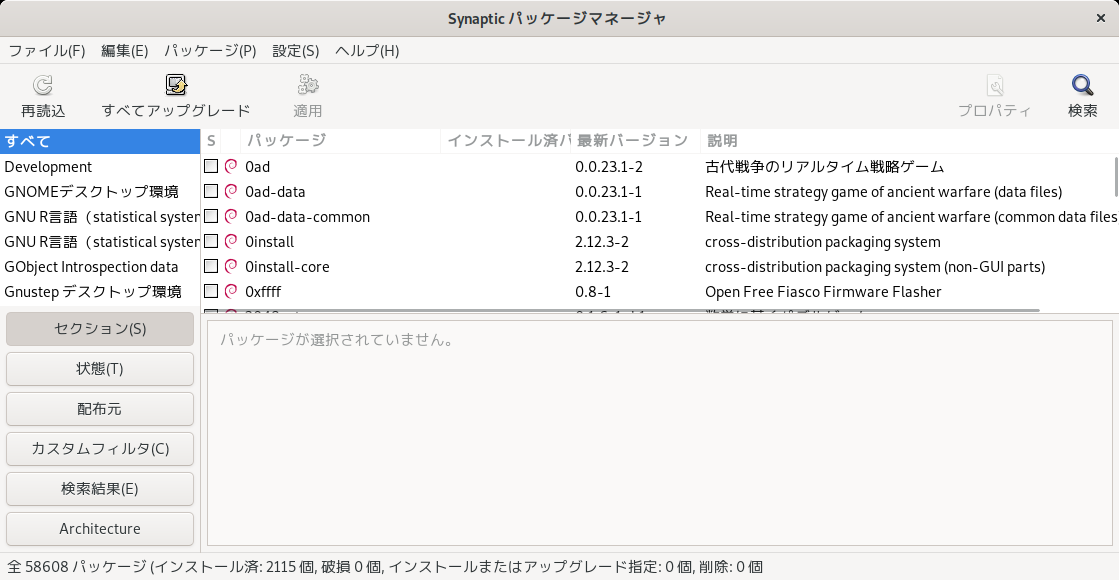The width and height of the screenshot is (1119, 580).
Task: Toggle the status checkbox for 0ad
Action: pos(211,166)
